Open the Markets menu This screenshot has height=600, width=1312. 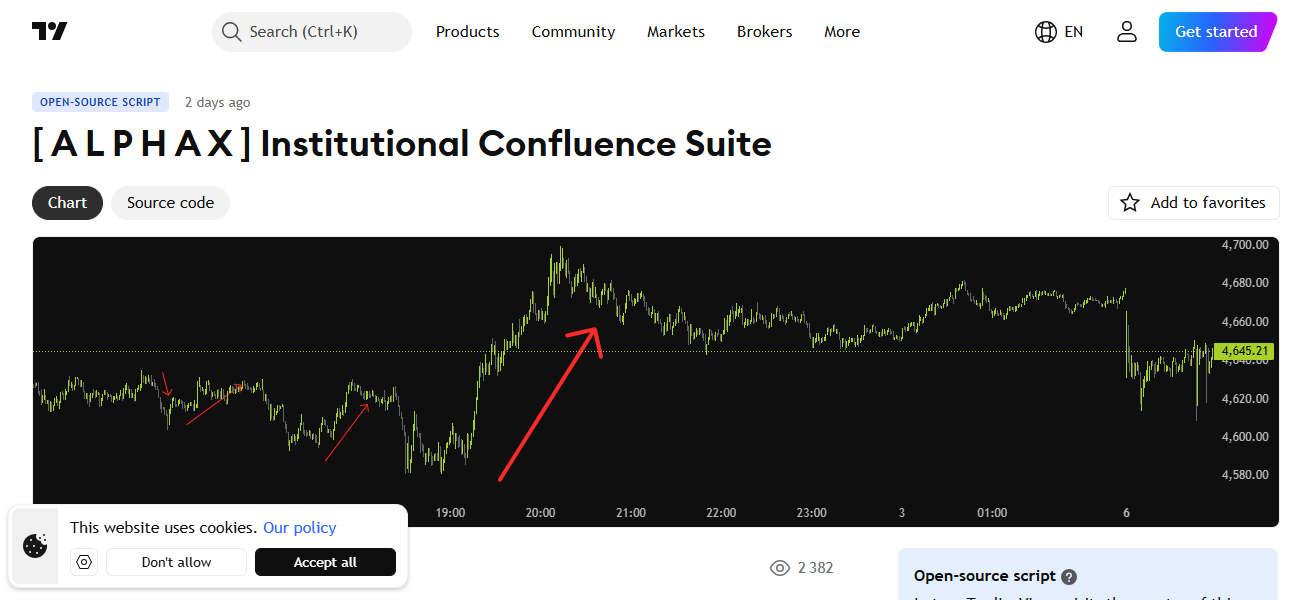click(675, 31)
